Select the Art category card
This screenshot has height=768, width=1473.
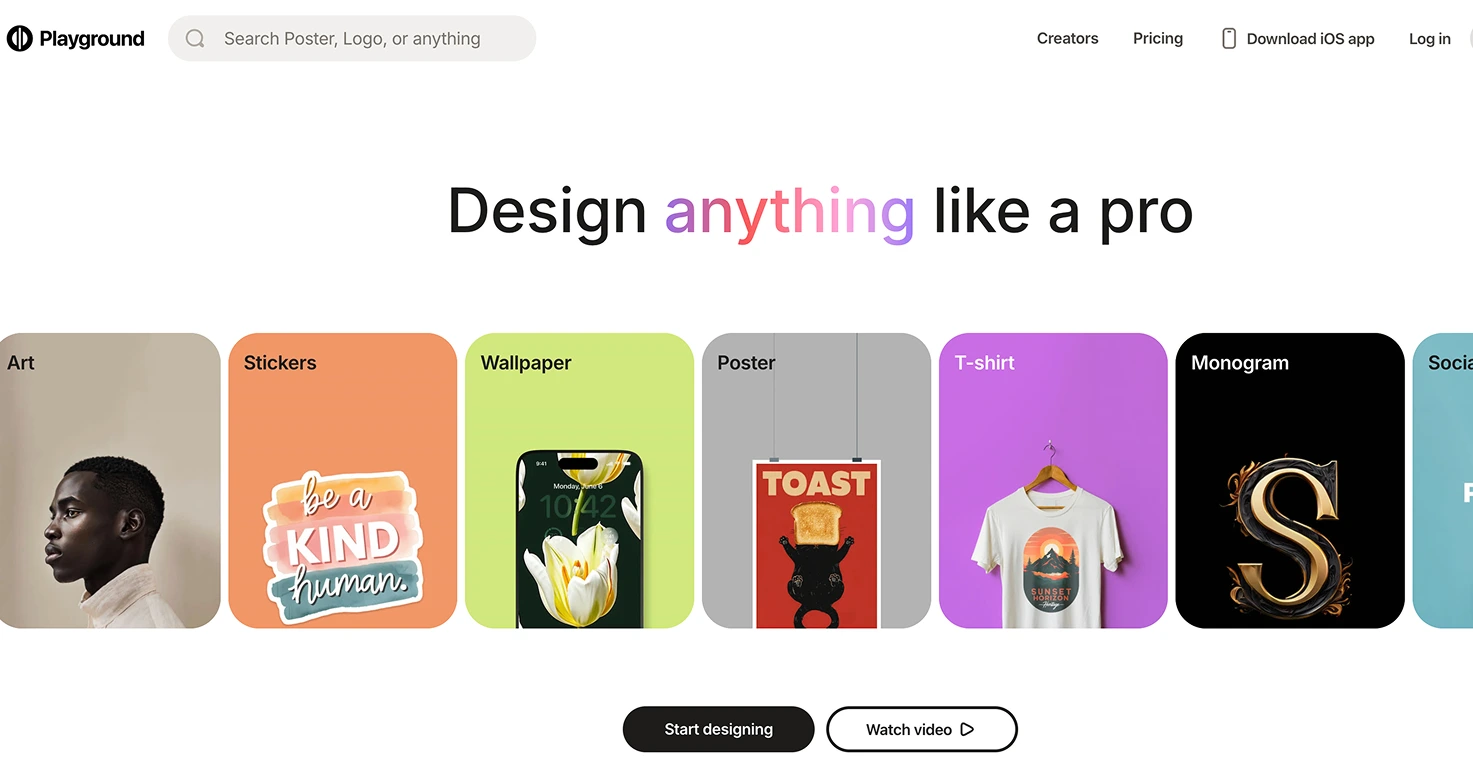pos(108,481)
